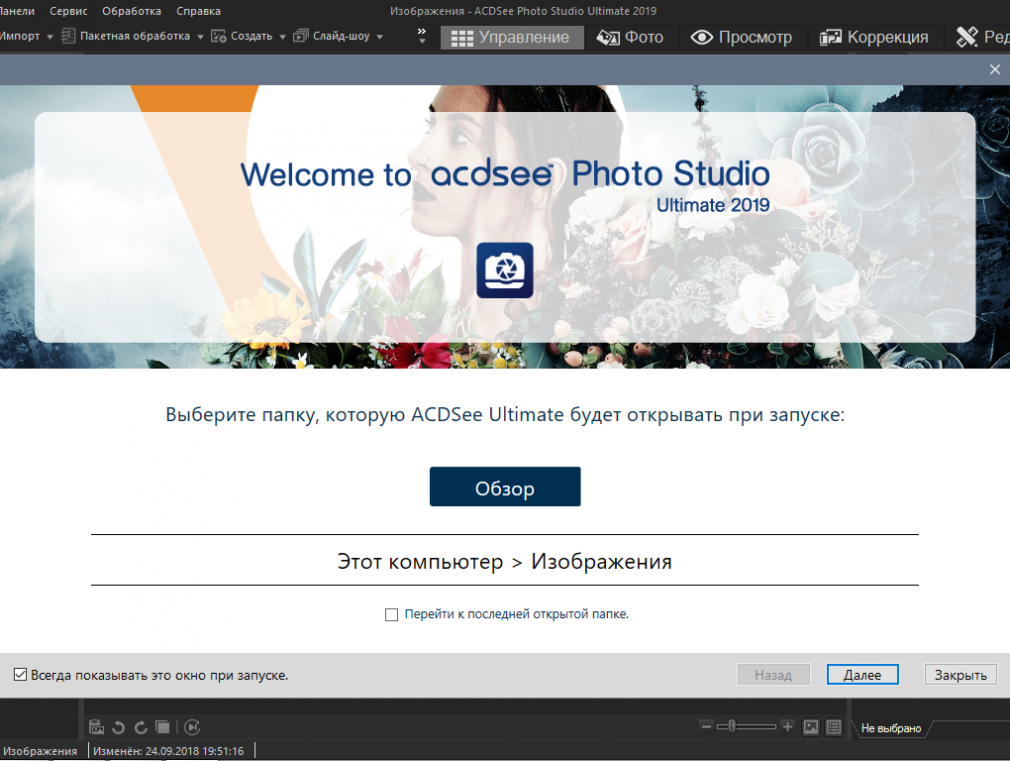This screenshot has height=761, width=1010.
Task: Click the rotate right icon
Action: click(140, 727)
